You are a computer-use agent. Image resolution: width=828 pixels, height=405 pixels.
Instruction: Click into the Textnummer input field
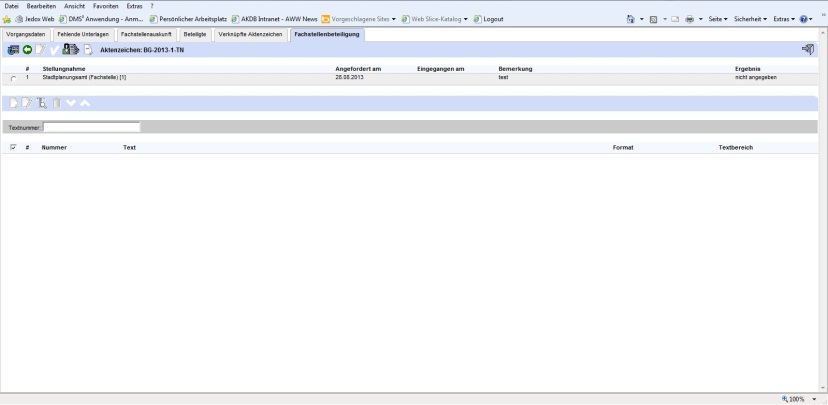tap(92, 128)
